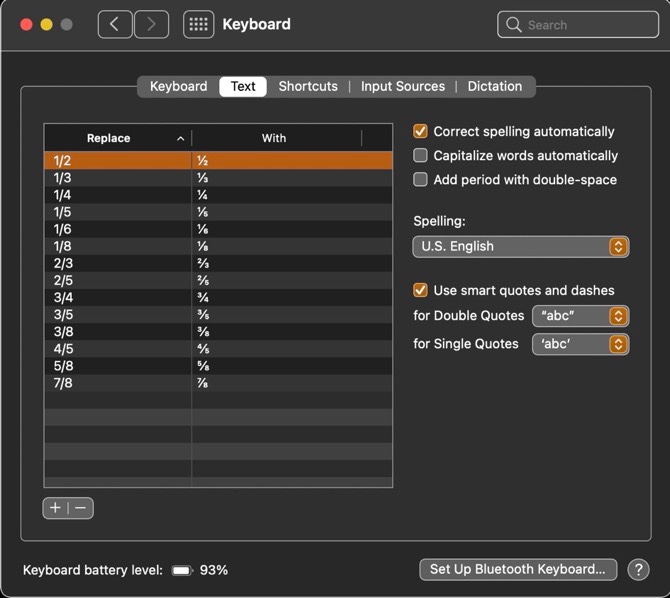
Task: Open the Dictation tab
Action: pos(495,86)
